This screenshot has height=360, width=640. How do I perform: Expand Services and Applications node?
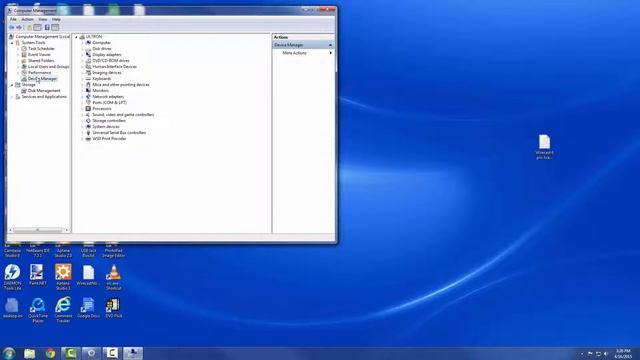click(12, 97)
